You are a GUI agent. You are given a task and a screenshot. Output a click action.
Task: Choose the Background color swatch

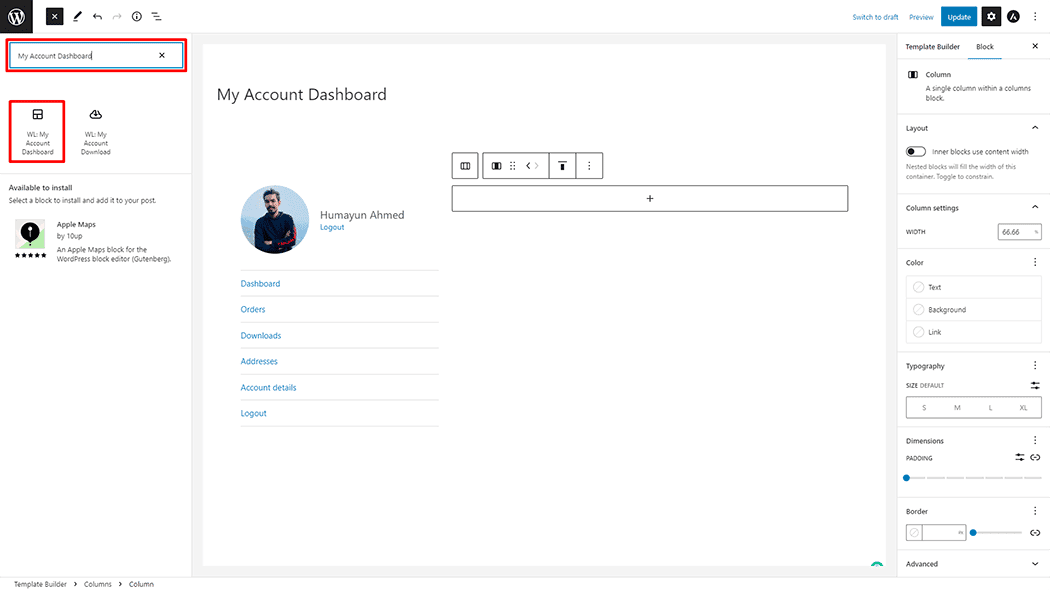click(919, 310)
